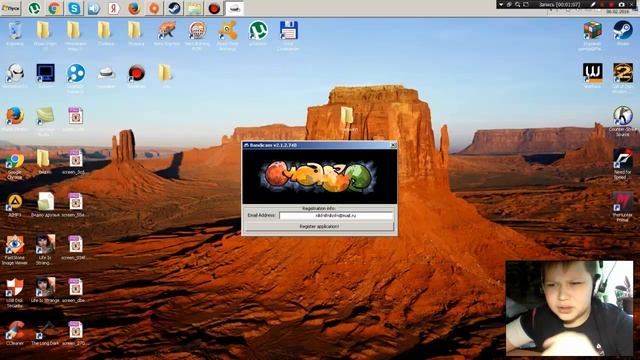Open the Google Chrome desktop shortcut
640x360 pixels.
pos(15,164)
